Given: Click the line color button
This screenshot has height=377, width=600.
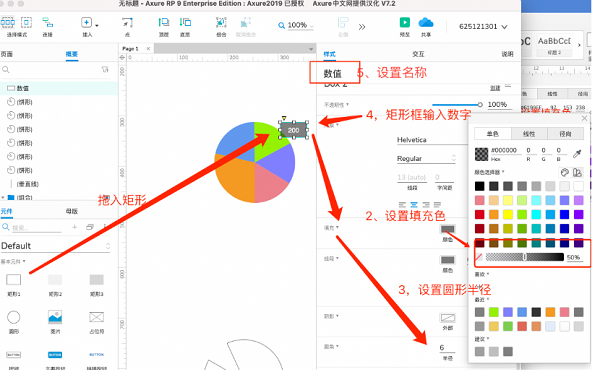Looking at the screenshot, I should pyautogui.click(x=447, y=260).
